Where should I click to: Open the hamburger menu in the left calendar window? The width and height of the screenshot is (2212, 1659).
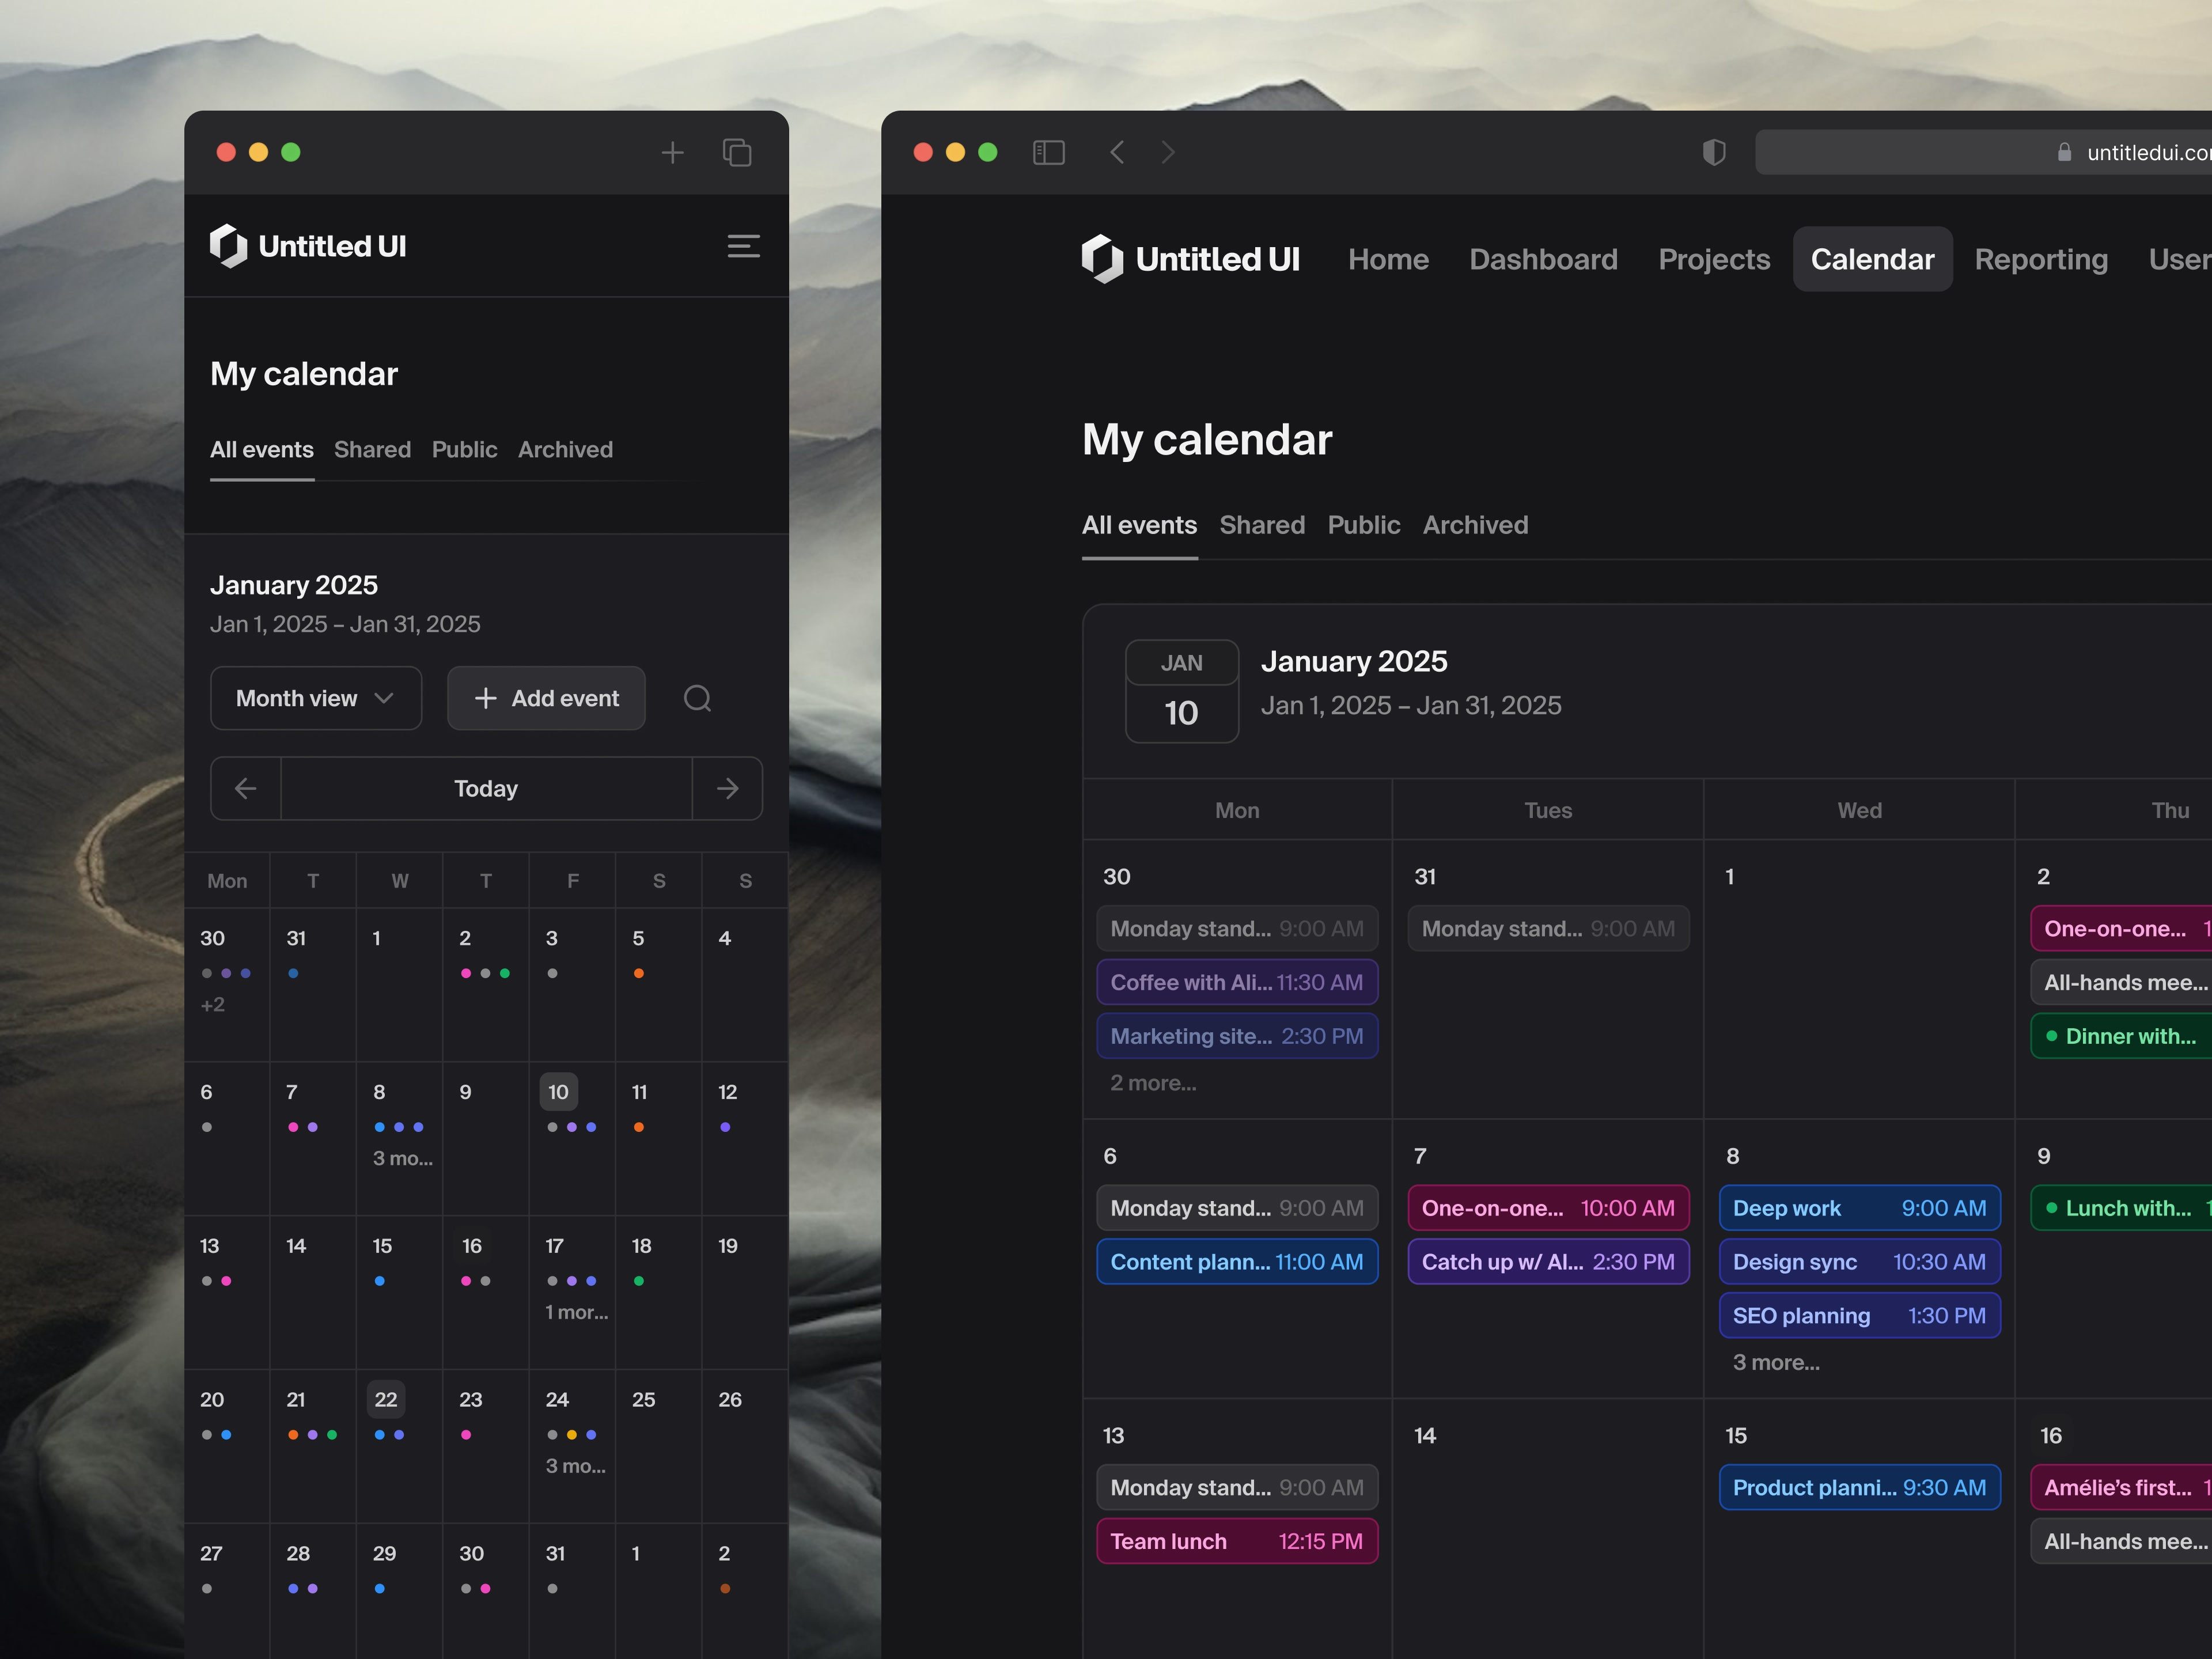point(744,246)
